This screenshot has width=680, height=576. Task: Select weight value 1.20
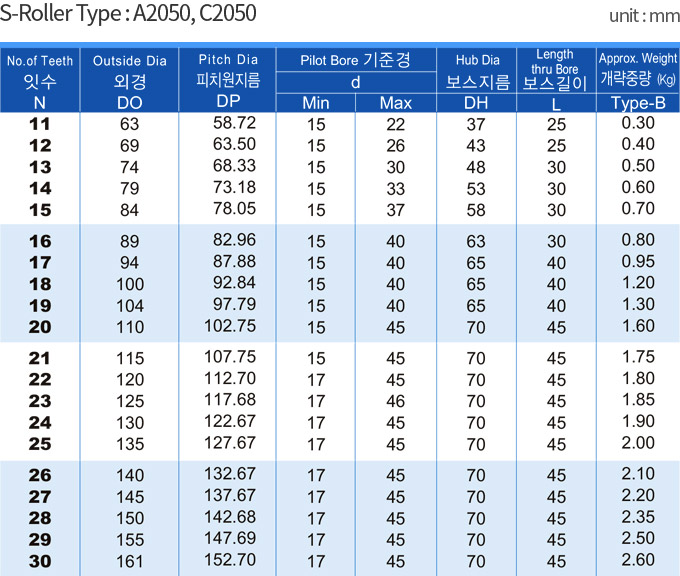click(638, 283)
